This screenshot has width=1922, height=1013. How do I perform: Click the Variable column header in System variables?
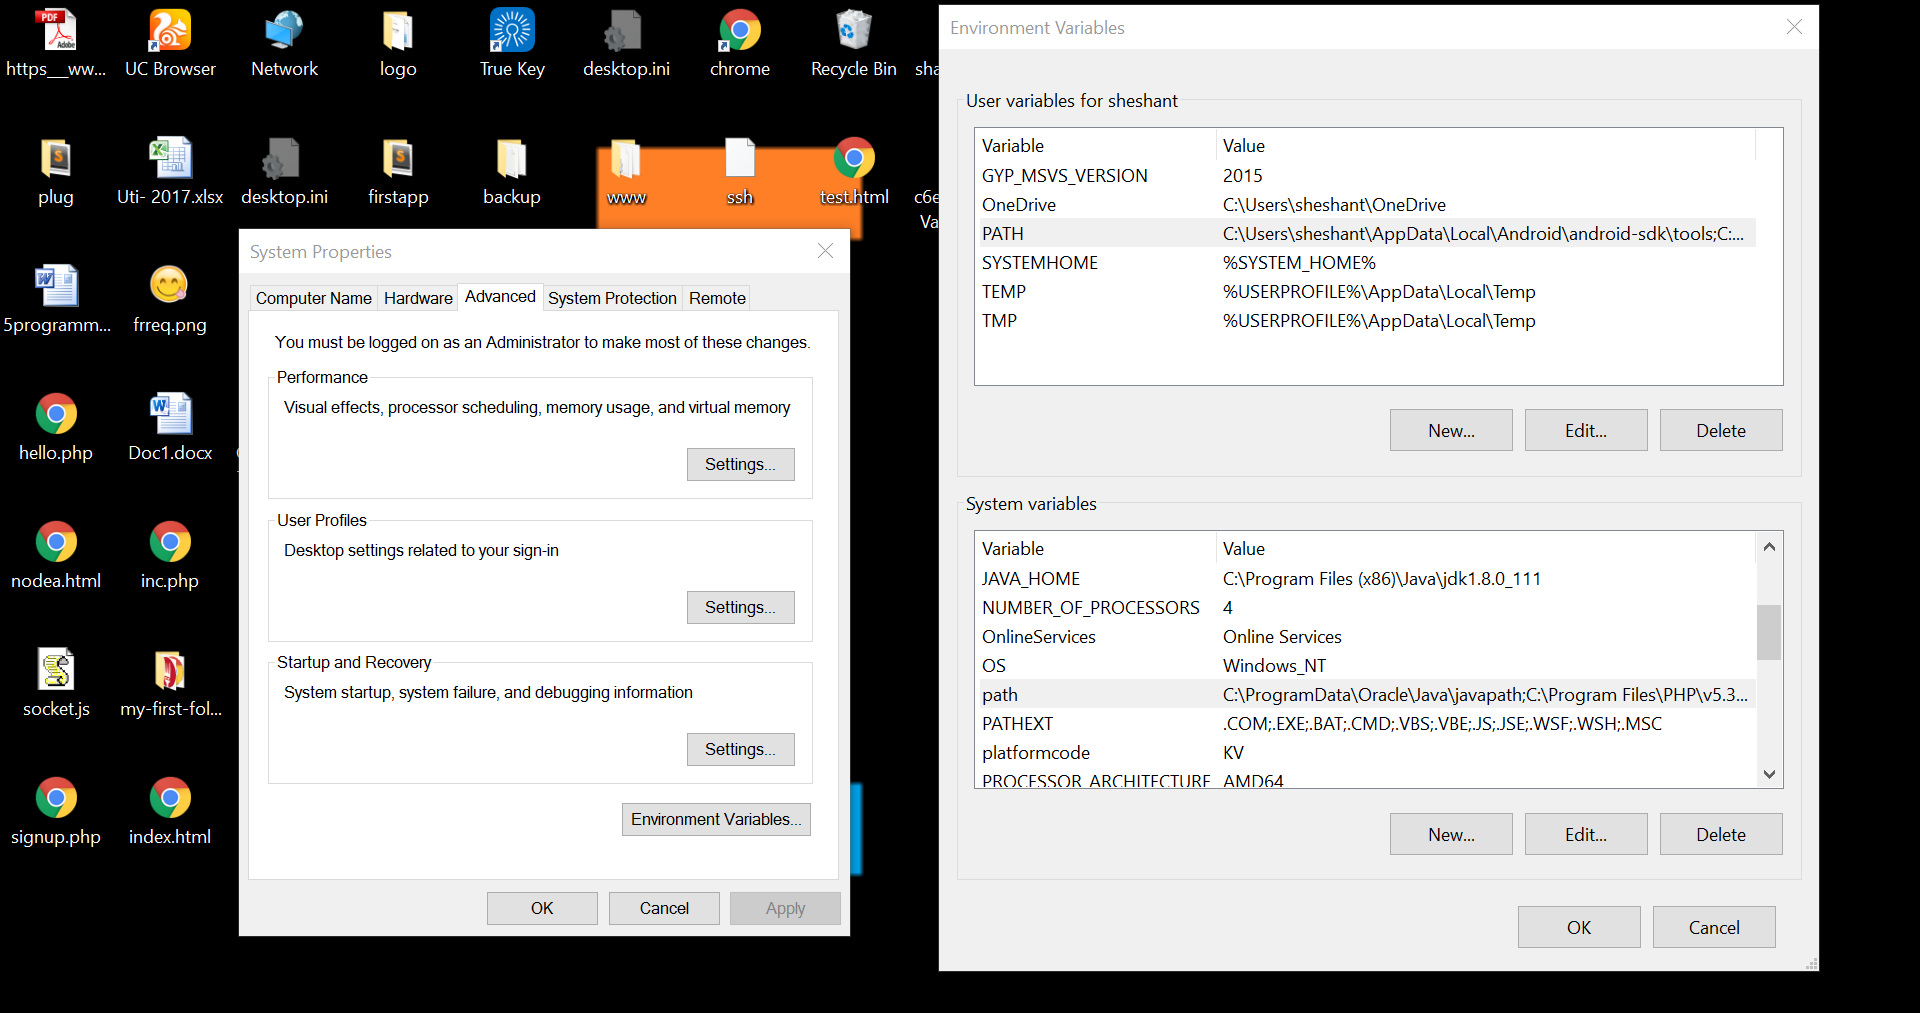[1095, 548]
